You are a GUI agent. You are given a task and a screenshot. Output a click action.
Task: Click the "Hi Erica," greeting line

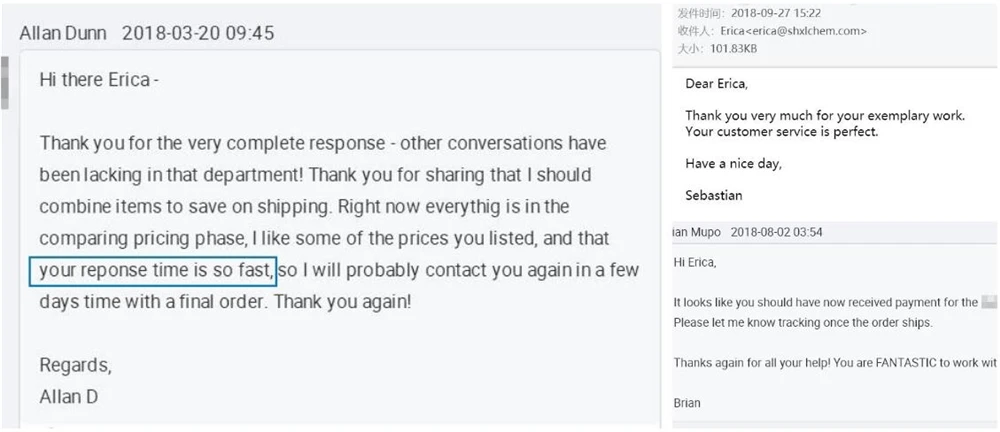(x=695, y=263)
